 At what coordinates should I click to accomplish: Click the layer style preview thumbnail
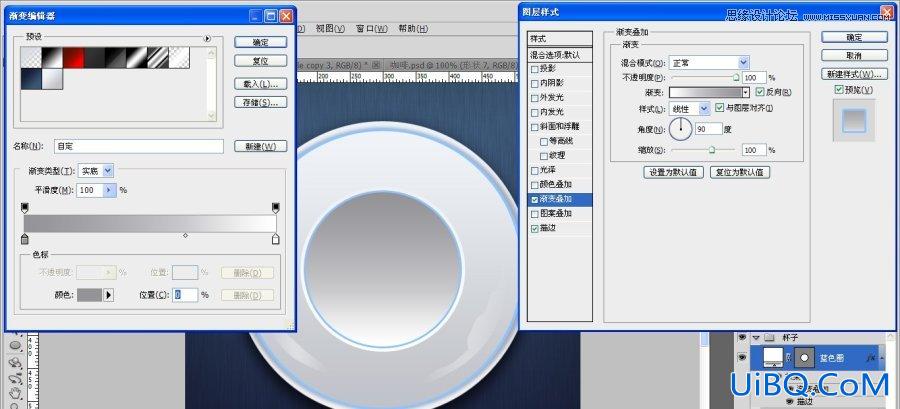(854, 120)
